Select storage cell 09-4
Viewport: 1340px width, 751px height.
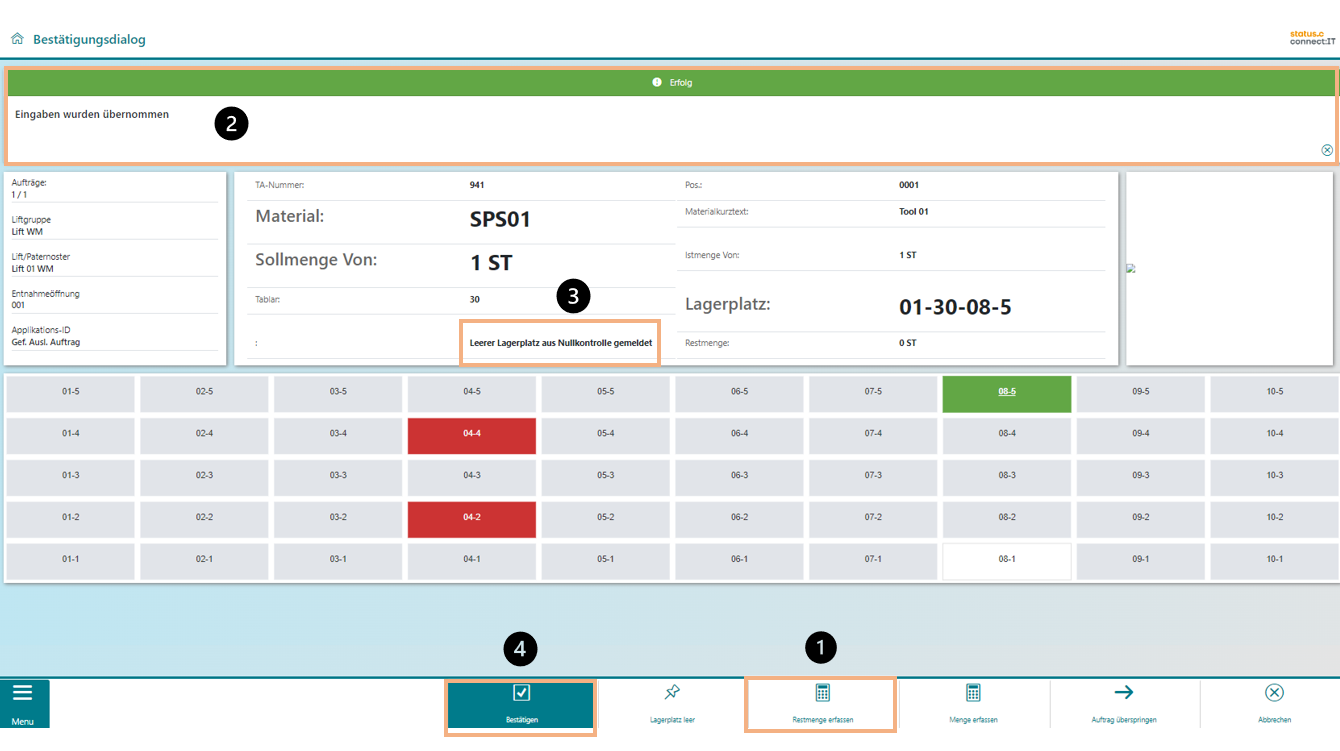pos(1140,434)
